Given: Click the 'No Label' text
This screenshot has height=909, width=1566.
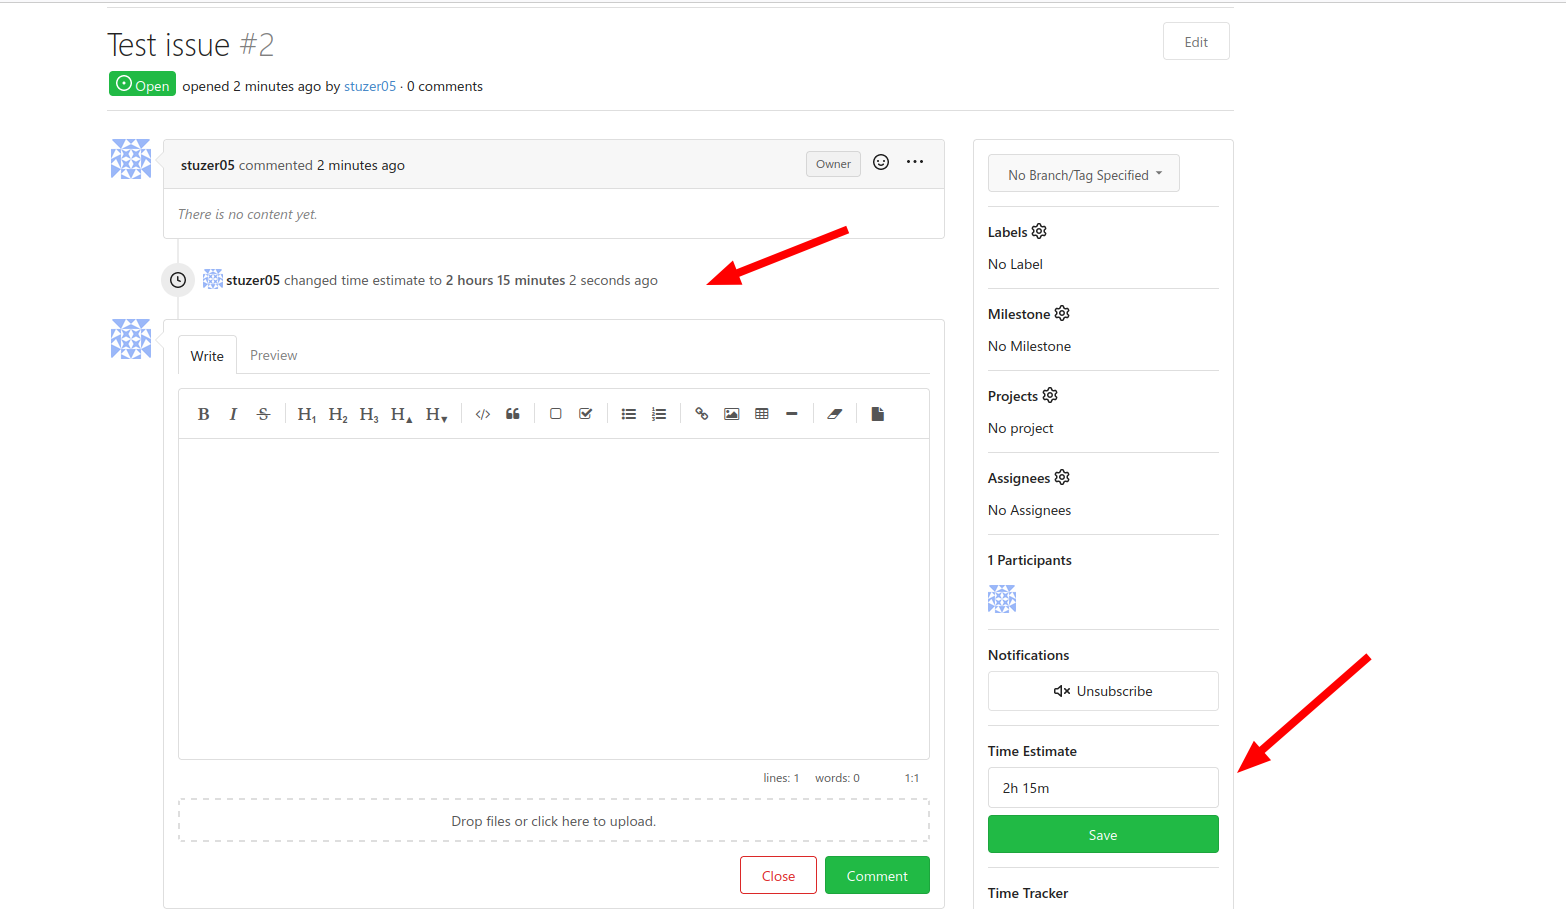Looking at the screenshot, I should (x=1015, y=264).
